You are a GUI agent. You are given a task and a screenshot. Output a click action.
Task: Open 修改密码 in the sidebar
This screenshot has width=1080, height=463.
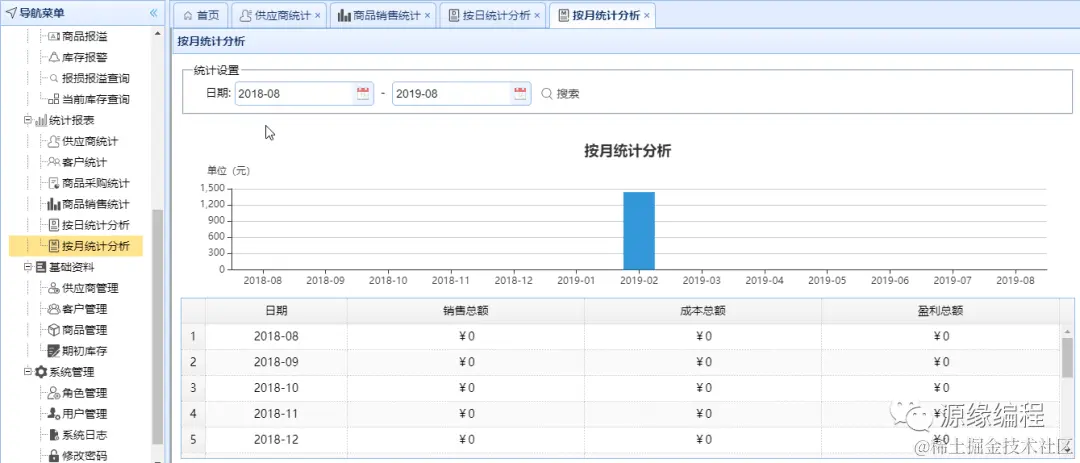[x=84, y=455]
